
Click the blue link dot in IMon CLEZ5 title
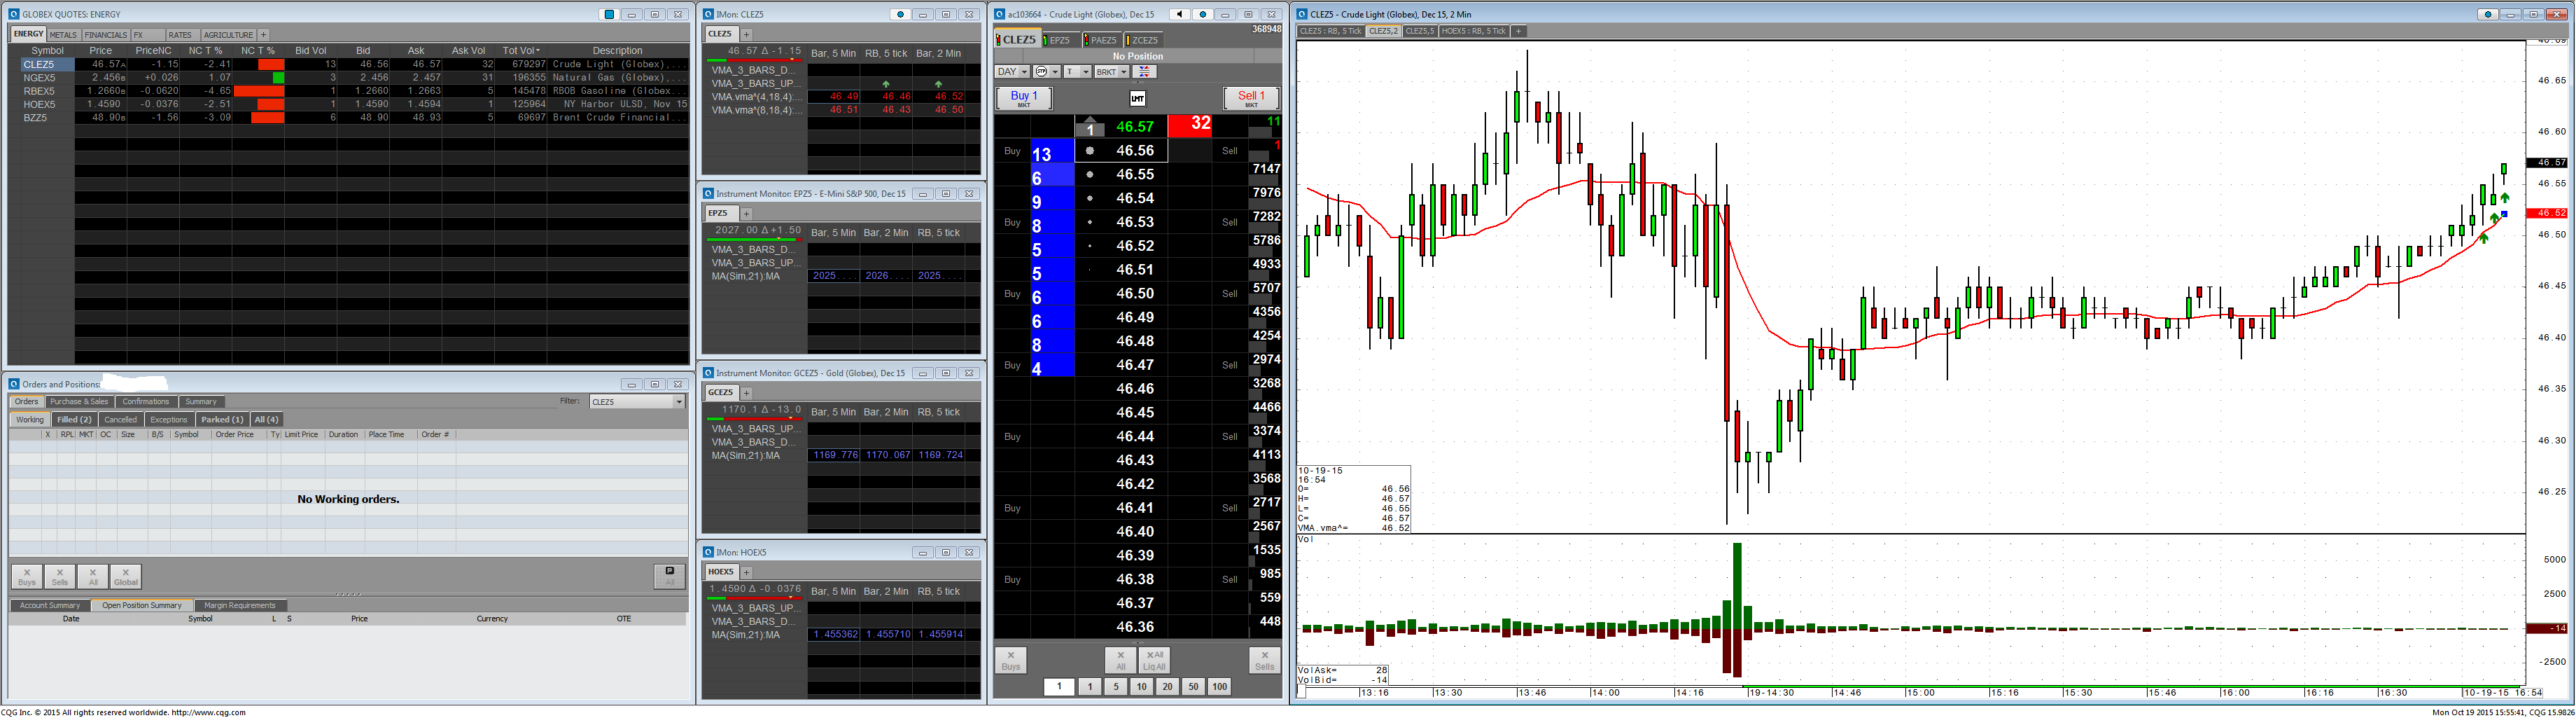[x=900, y=15]
